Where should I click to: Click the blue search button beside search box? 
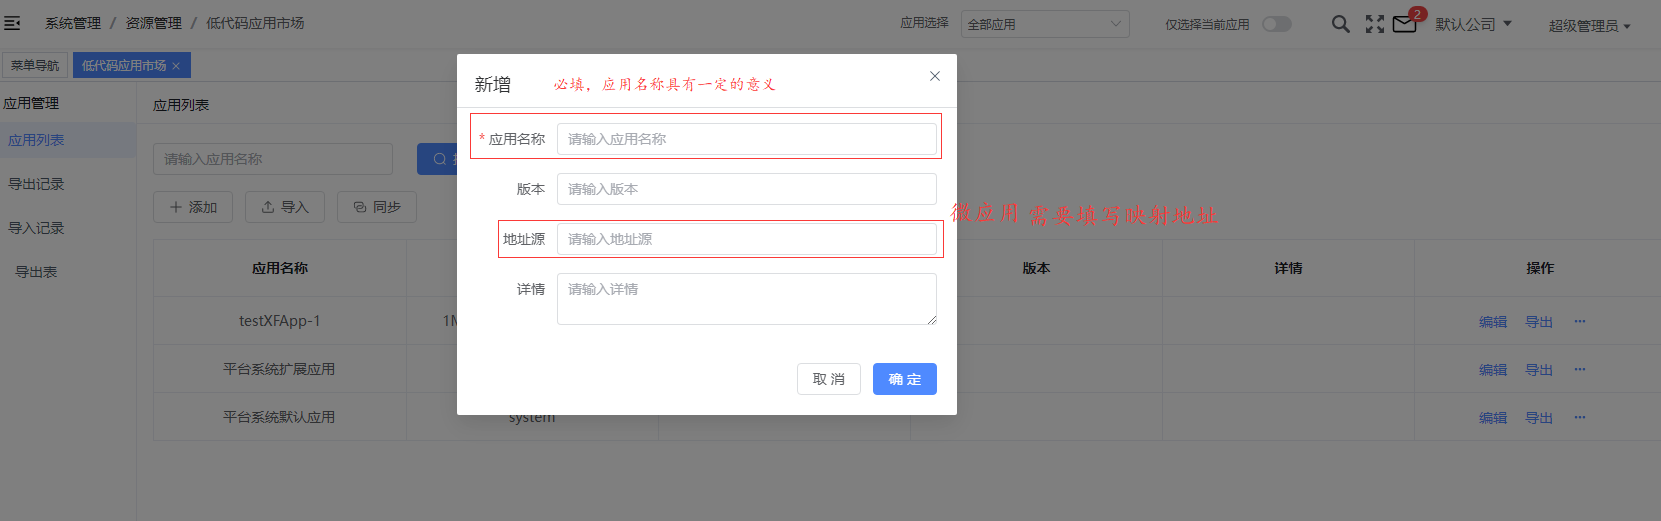(438, 159)
